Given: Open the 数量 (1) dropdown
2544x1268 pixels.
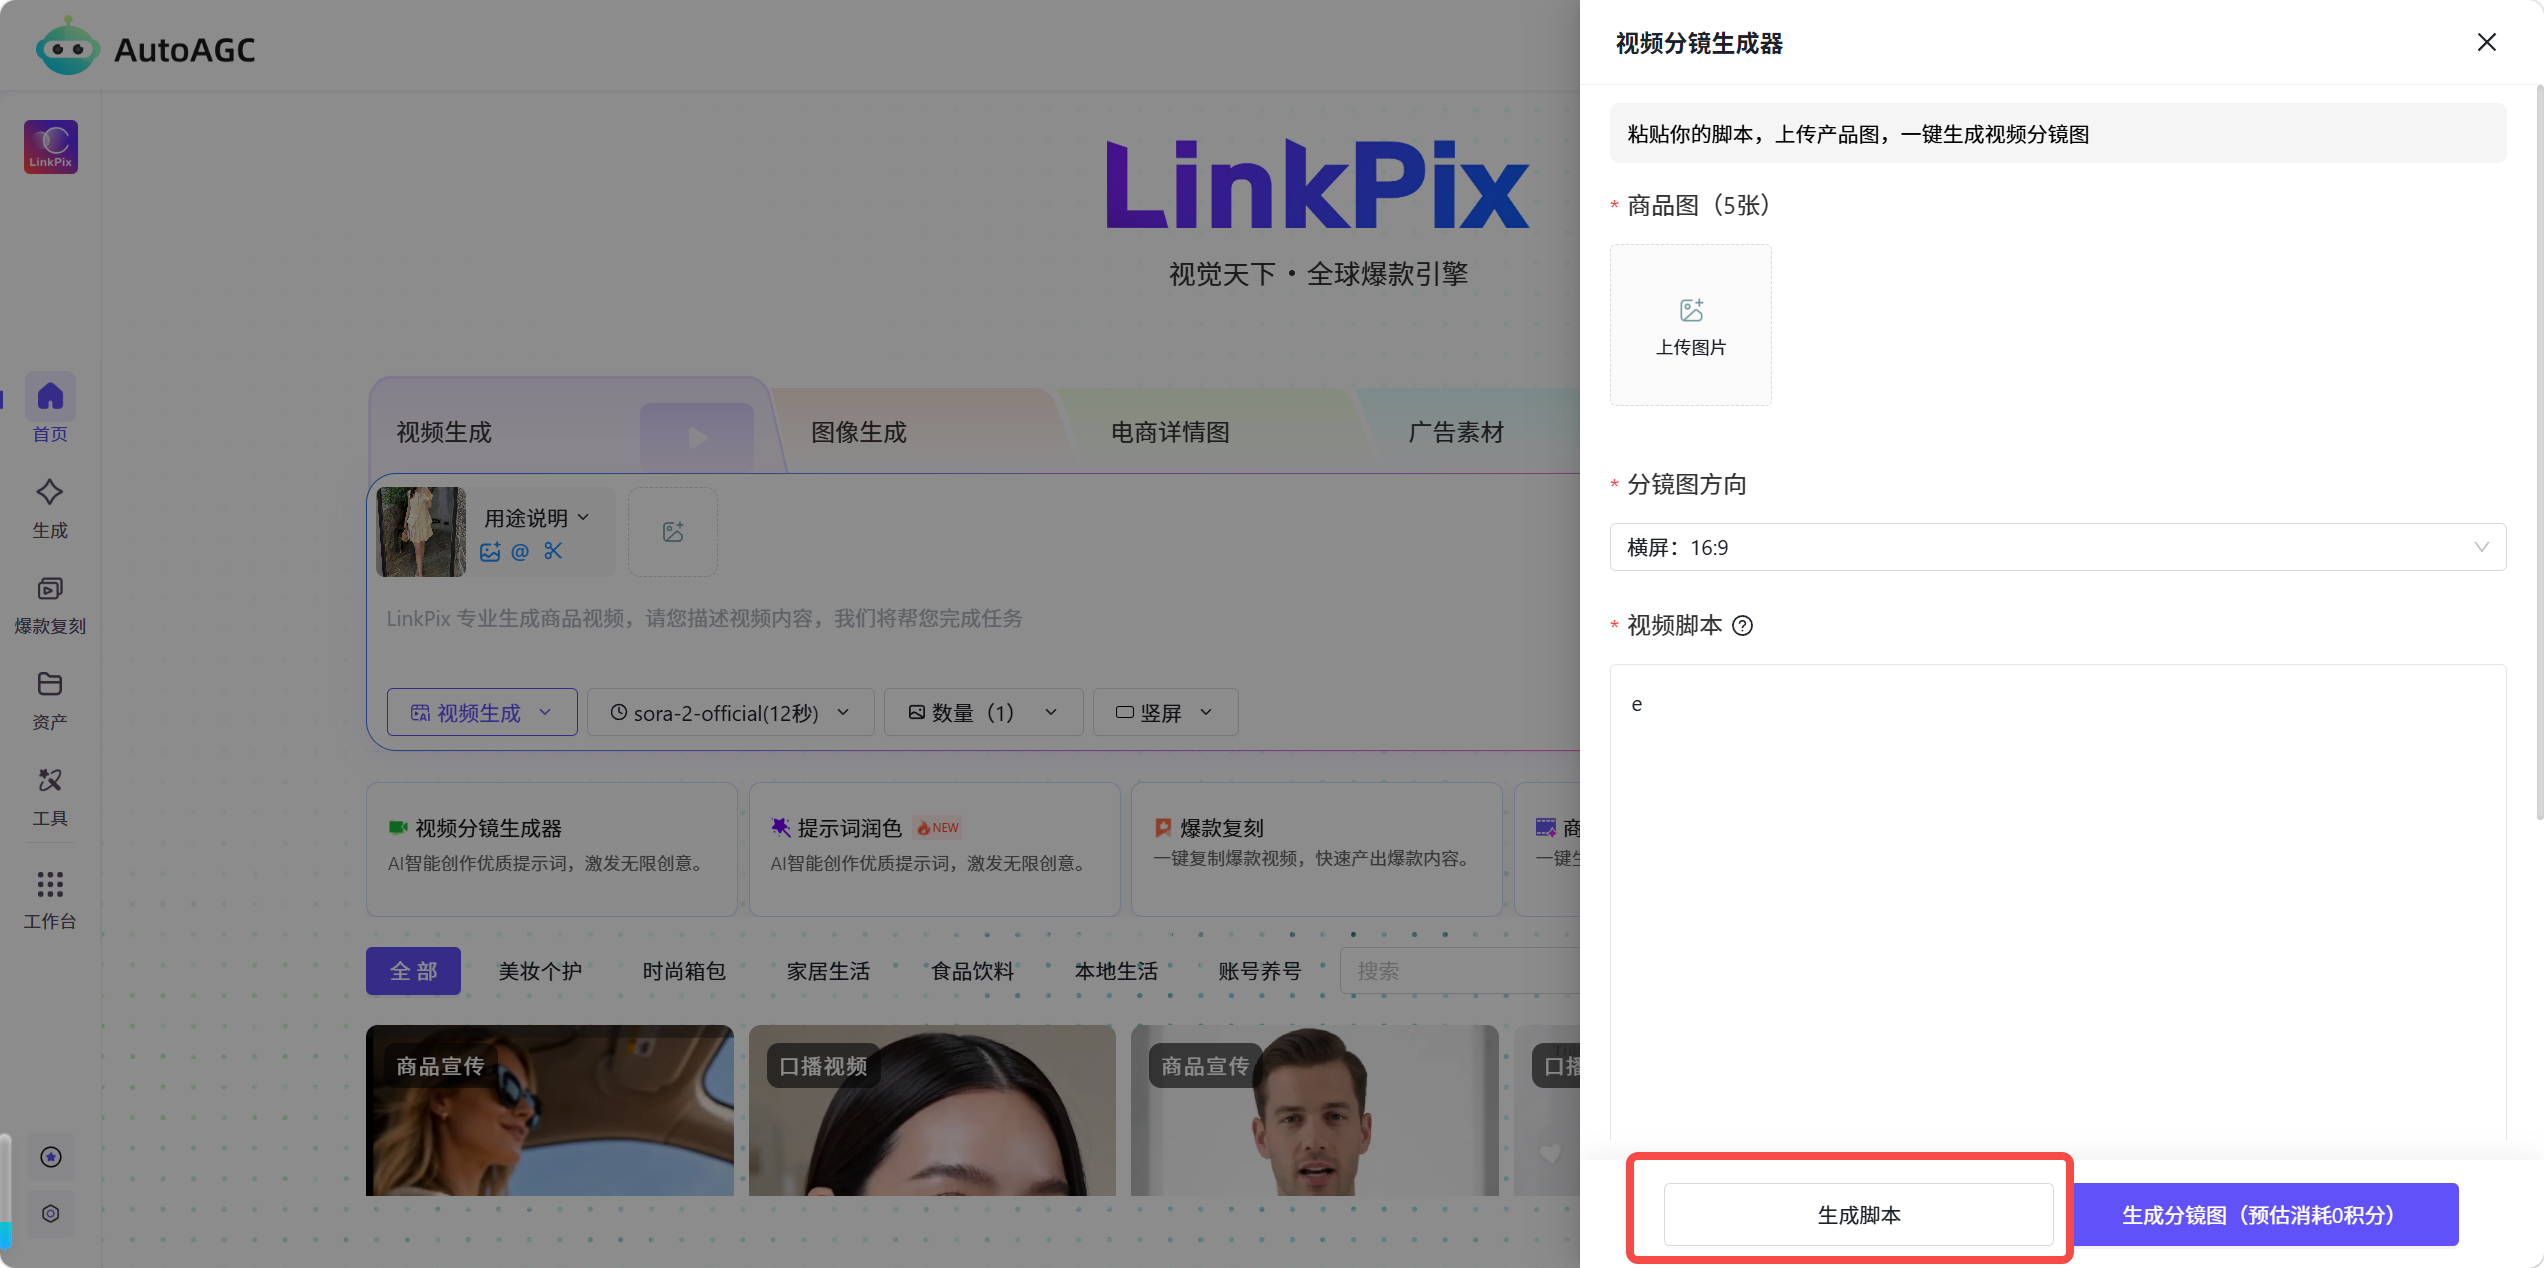Looking at the screenshot, I should 983,712.
